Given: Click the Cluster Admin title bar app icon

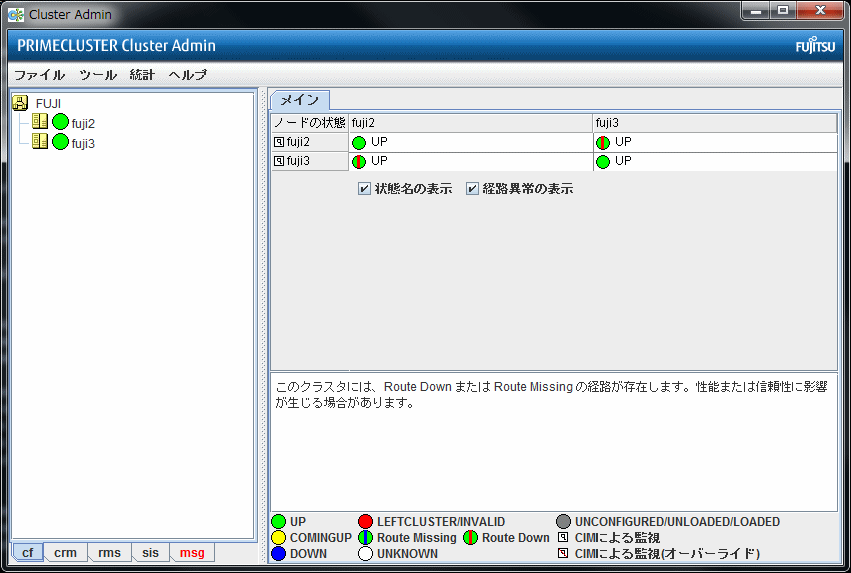Looking at the screenshot, I should pyautogui.click(x=16, y=15).
